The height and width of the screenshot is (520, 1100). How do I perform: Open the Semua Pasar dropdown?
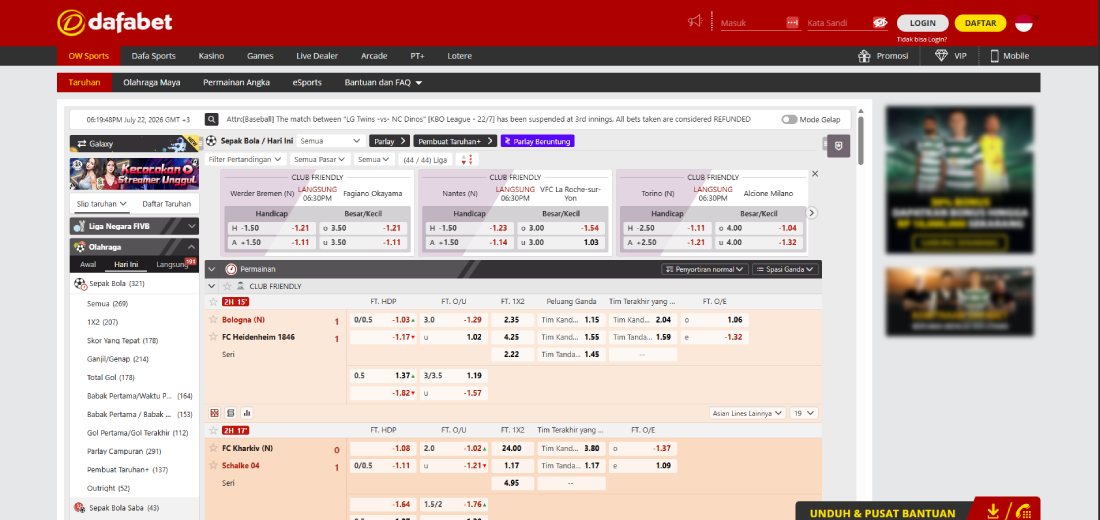(320, 159)
